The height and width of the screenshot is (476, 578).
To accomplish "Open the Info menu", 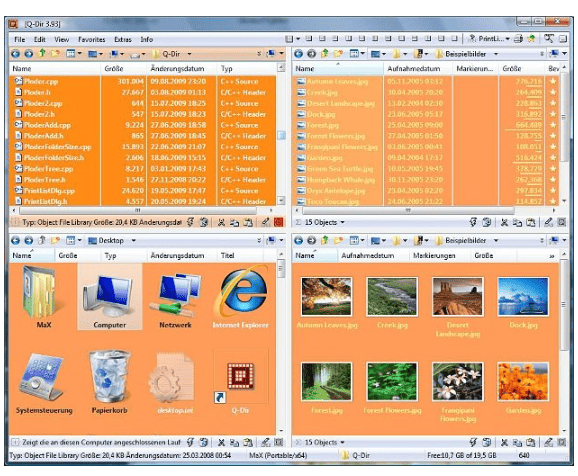I will [x=146, y=39].
